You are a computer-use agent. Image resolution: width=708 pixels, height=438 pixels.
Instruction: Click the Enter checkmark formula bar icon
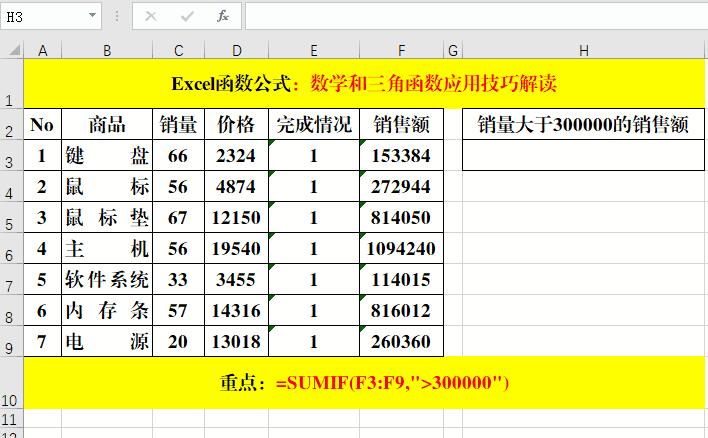point(186,17)
